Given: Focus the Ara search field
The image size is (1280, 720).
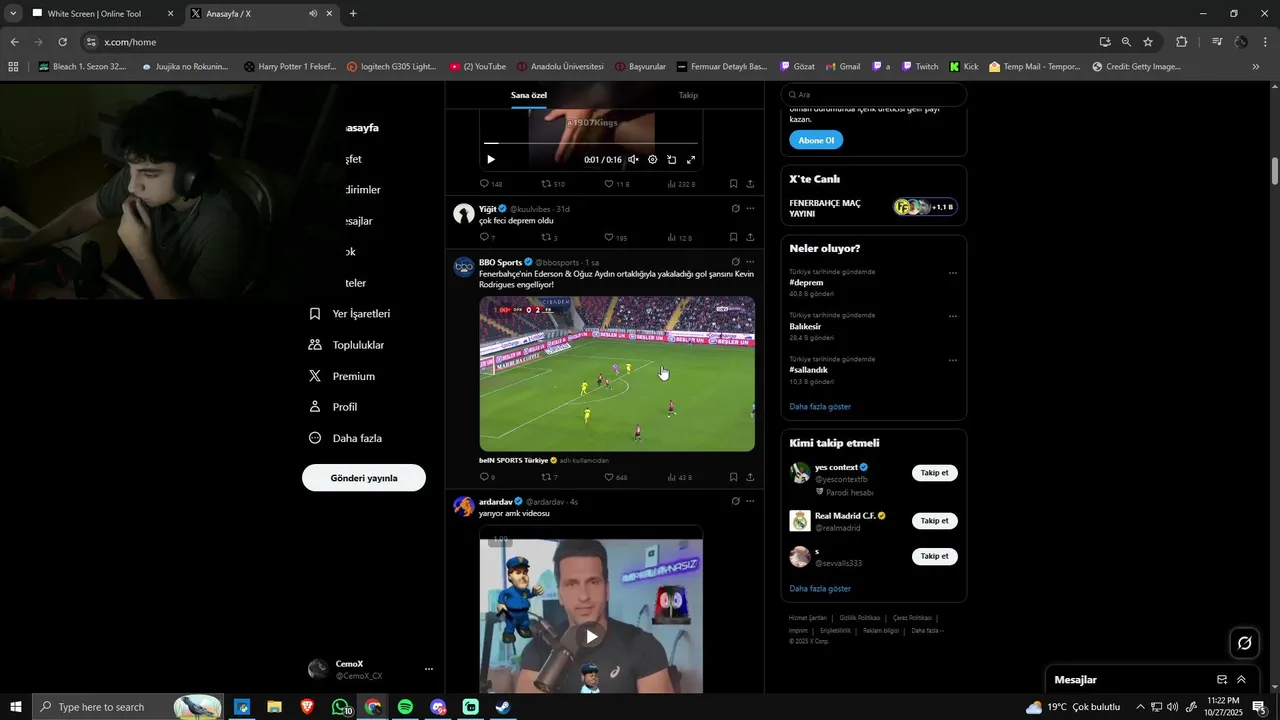Looking at the screenshot, I should tap(874, 95).
